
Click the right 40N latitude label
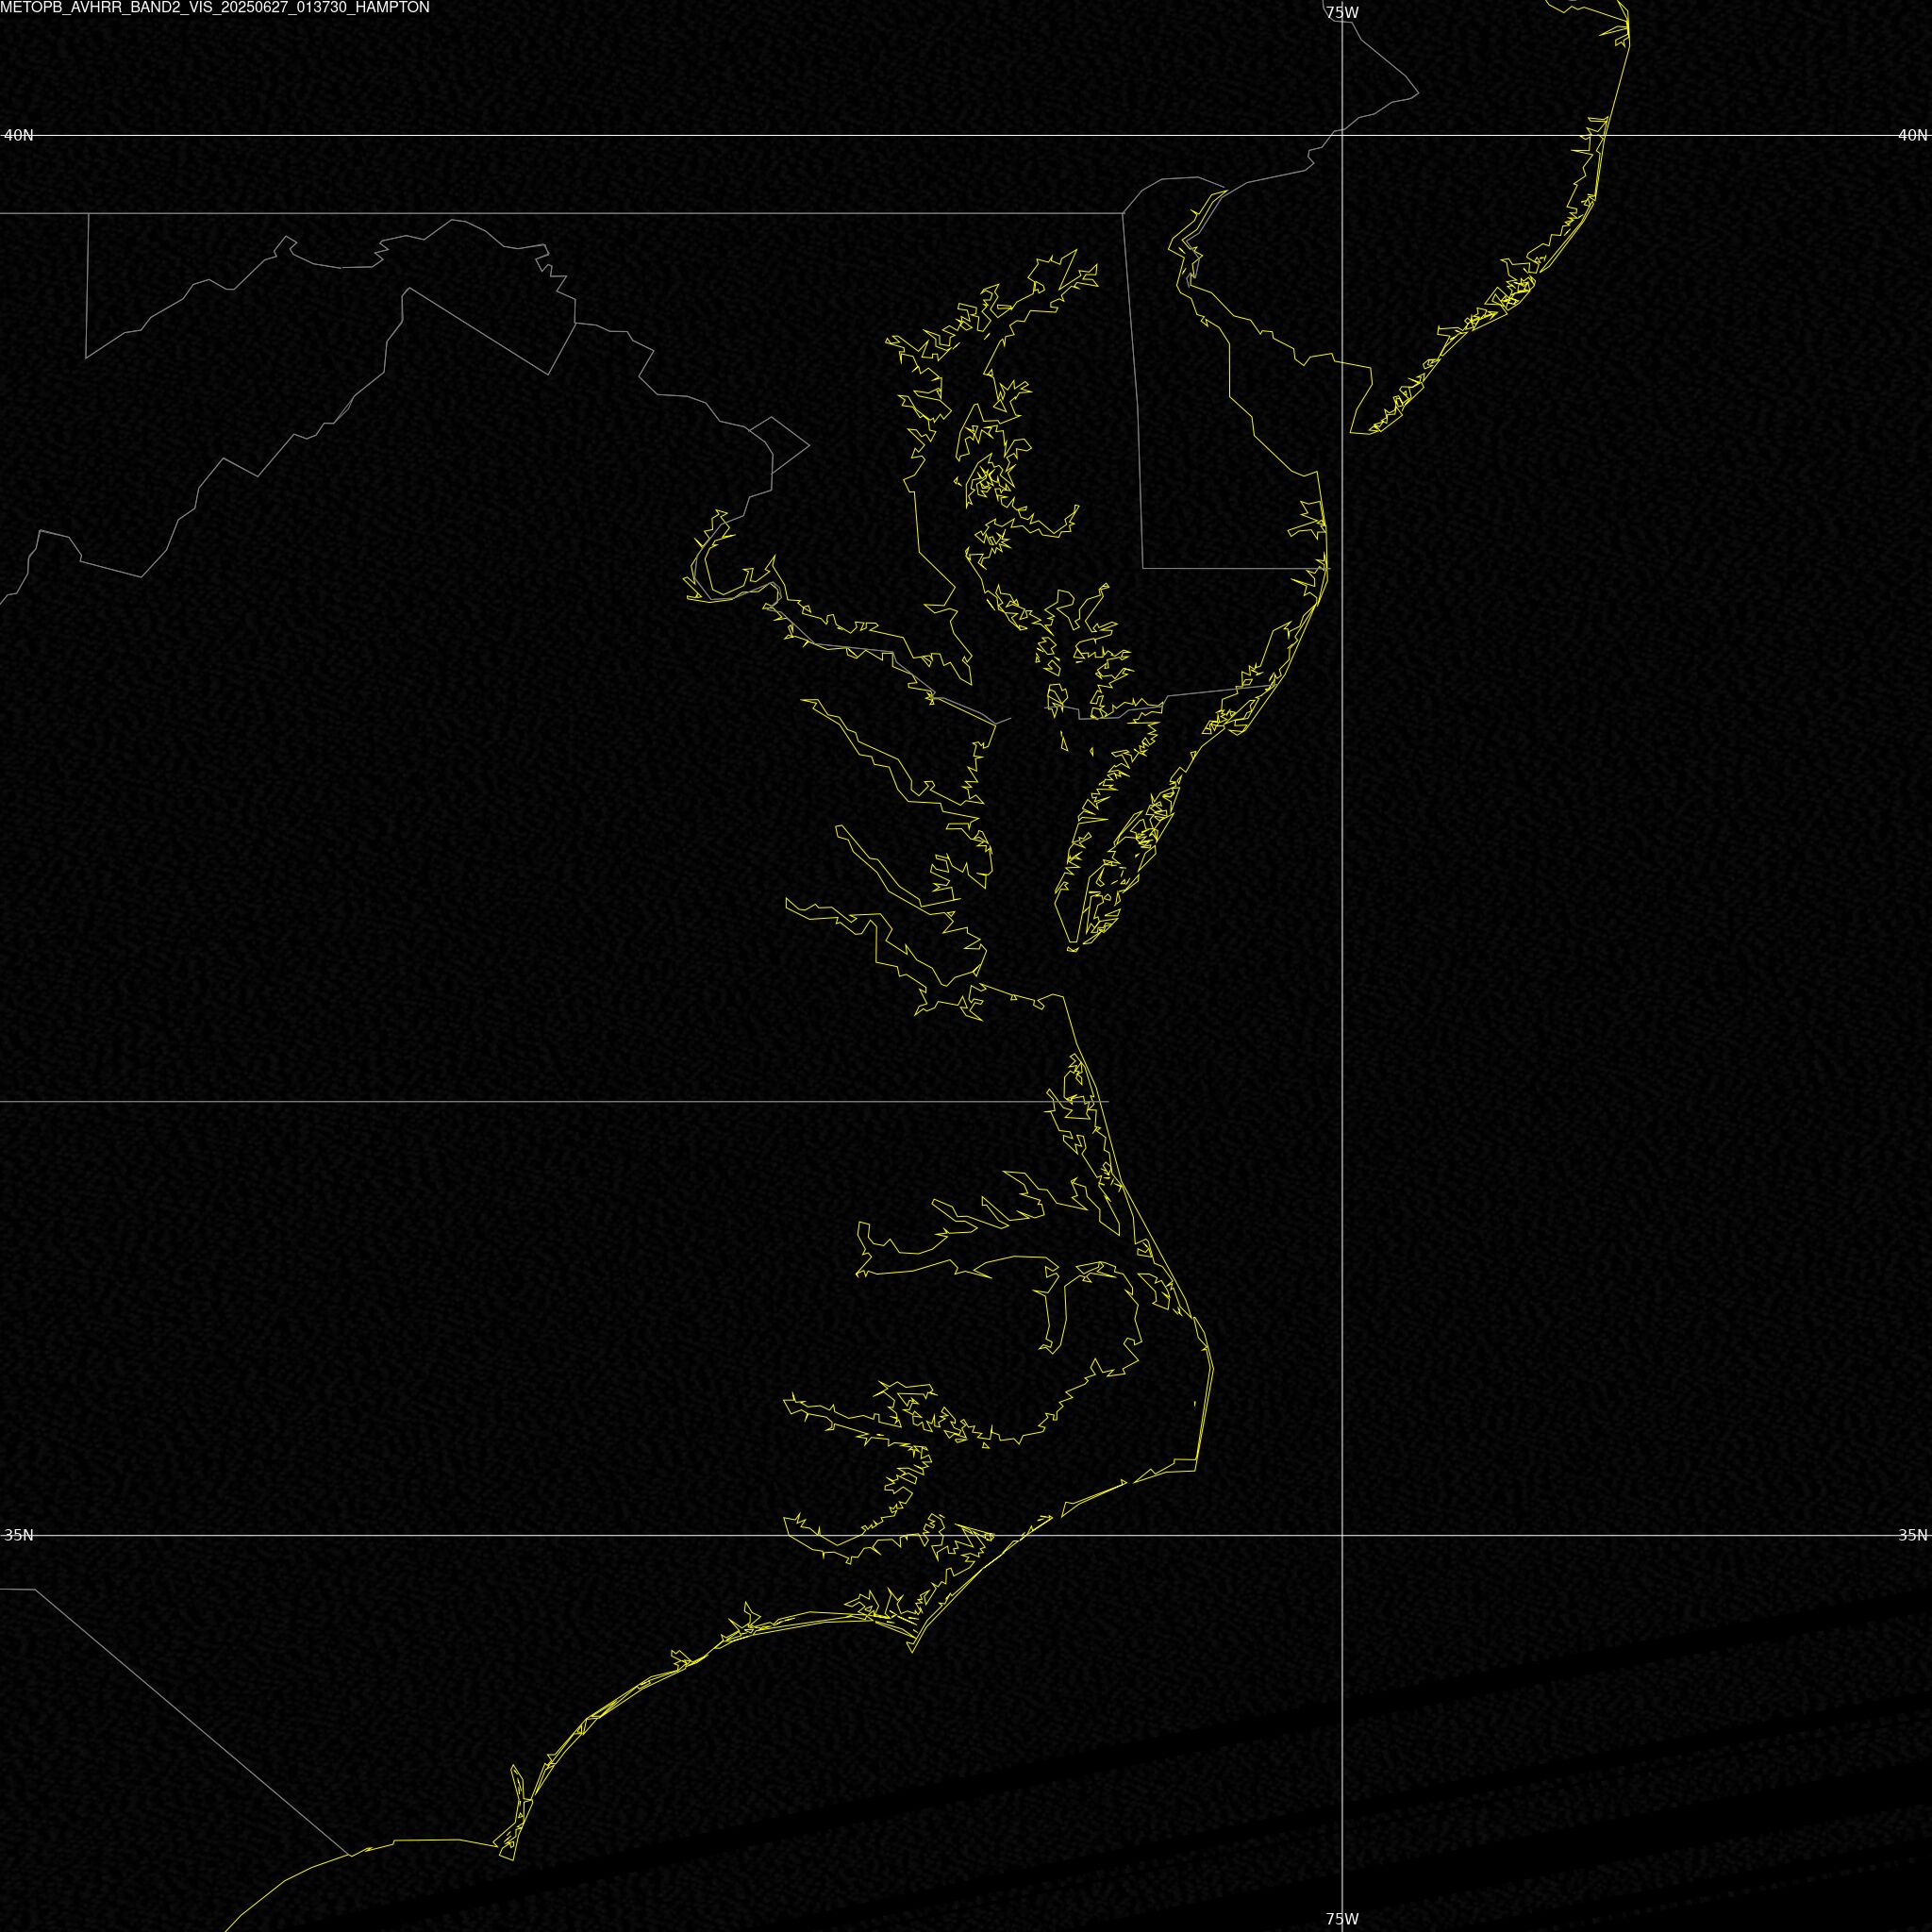pos(1913,135)
